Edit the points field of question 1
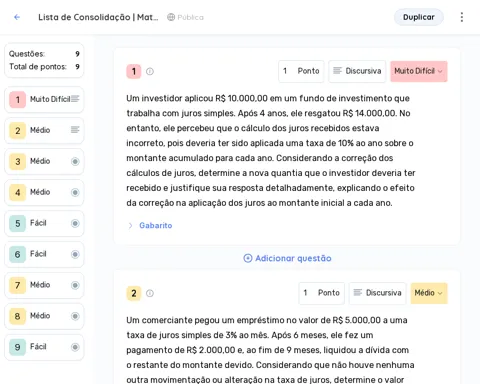 (x=301, y=71)
